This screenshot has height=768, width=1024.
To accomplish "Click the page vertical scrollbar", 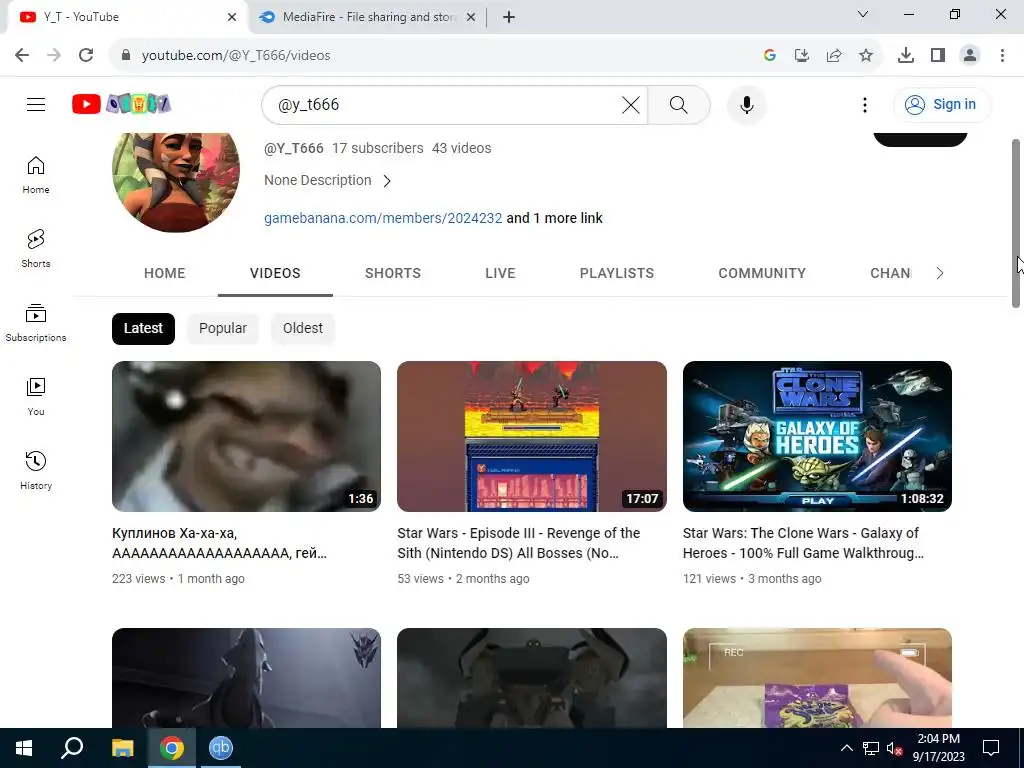I will [1016, 223].
